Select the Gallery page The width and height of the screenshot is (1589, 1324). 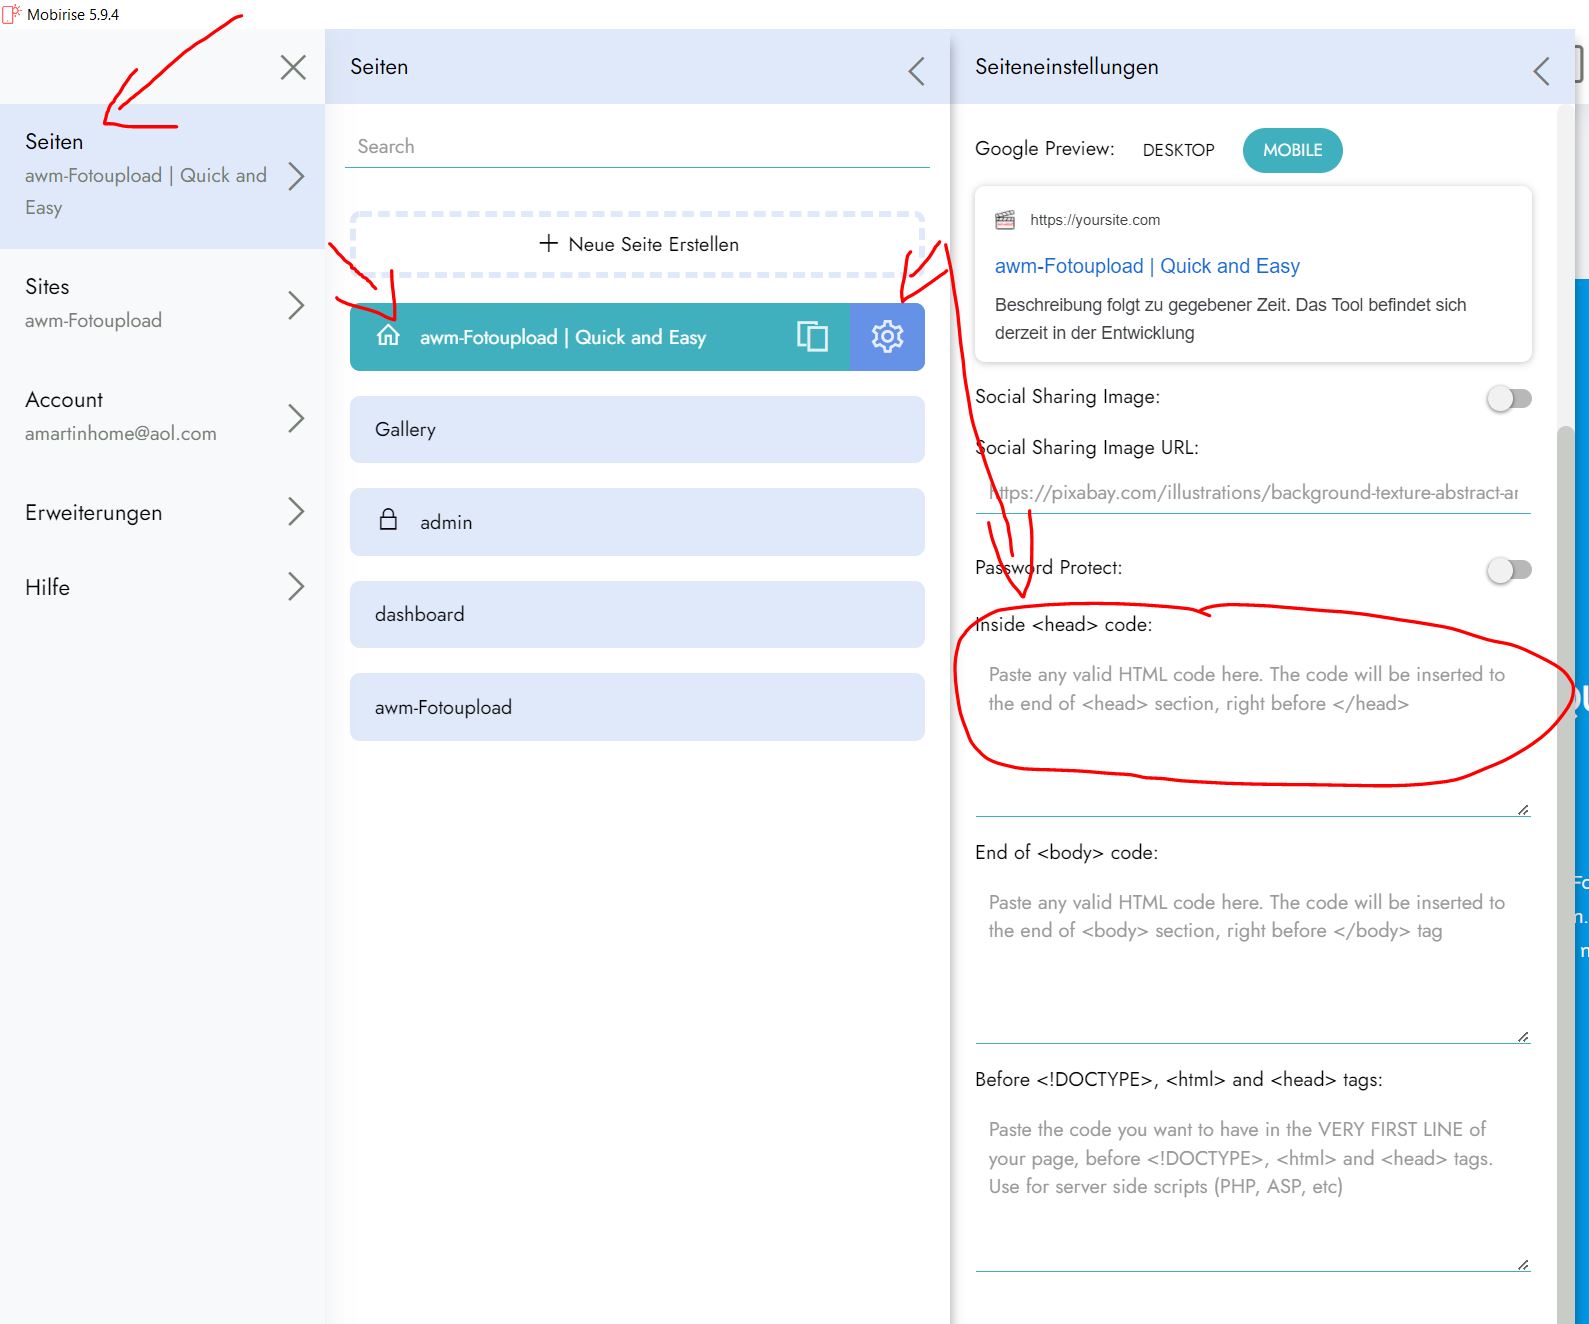click(637, 429)
